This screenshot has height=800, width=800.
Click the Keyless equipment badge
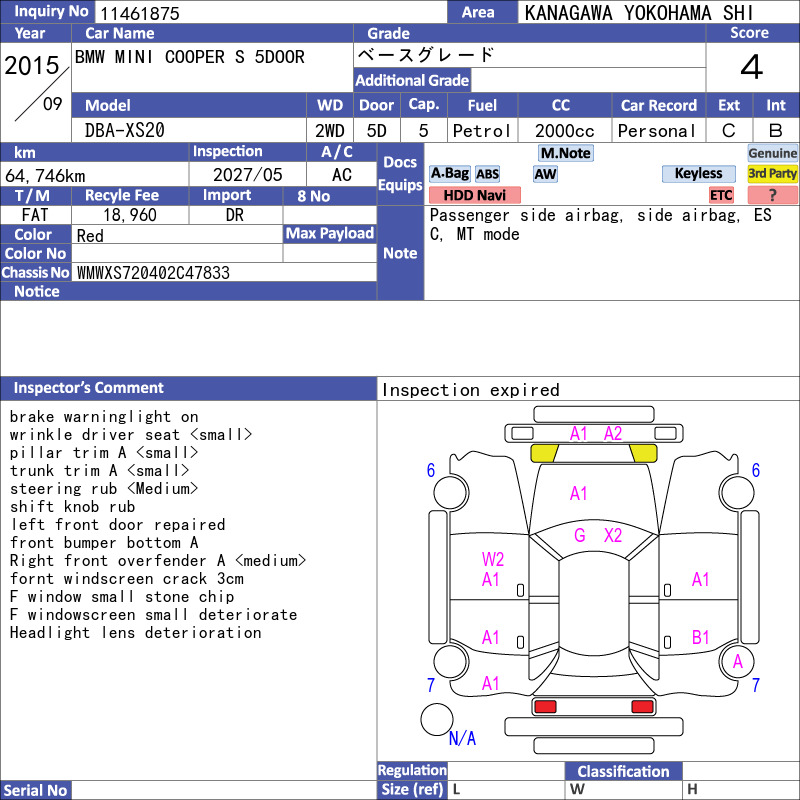pyautogui.click(x=698, y=174)
